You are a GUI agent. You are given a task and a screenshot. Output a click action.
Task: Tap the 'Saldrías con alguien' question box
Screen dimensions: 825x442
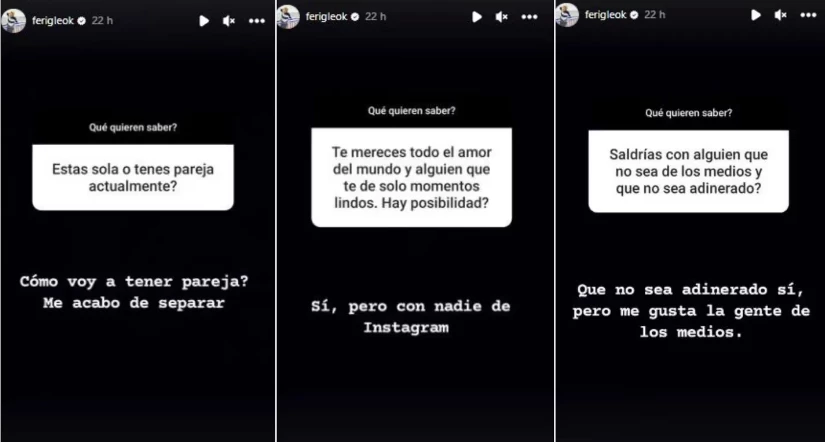689,172
